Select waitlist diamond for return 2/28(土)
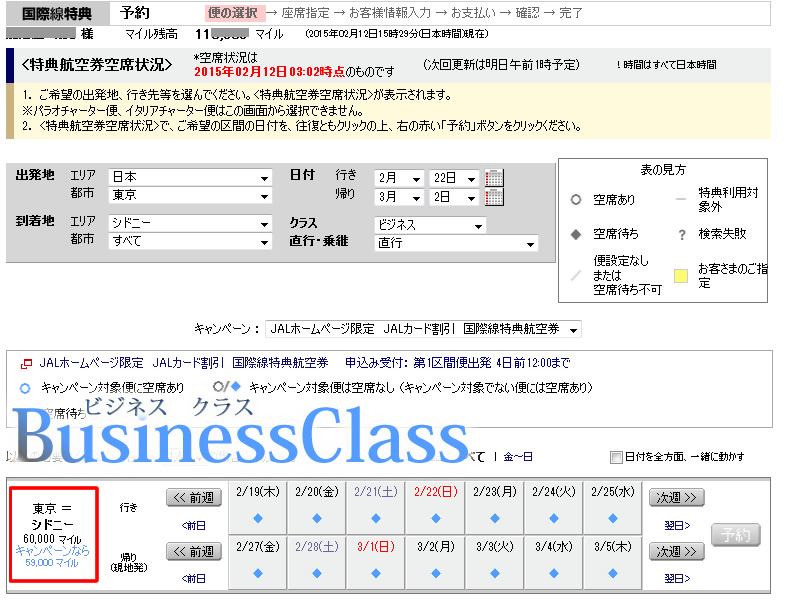Screen dimensions: 802x604 317,573
